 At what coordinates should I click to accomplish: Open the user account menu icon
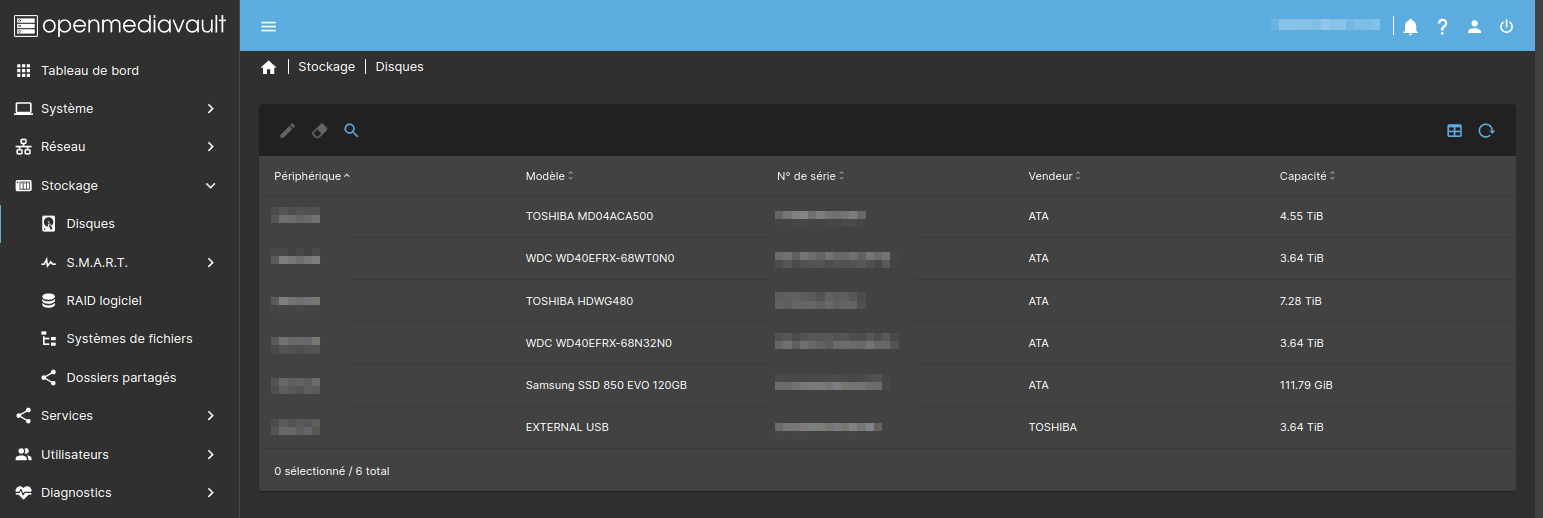1474,27
